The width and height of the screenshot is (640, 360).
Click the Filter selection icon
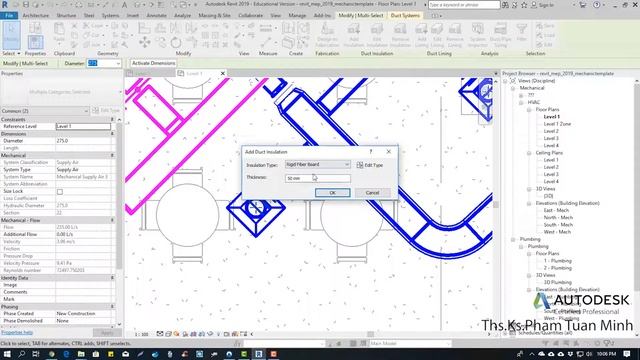pyautogui.click(x=522, y=33)
